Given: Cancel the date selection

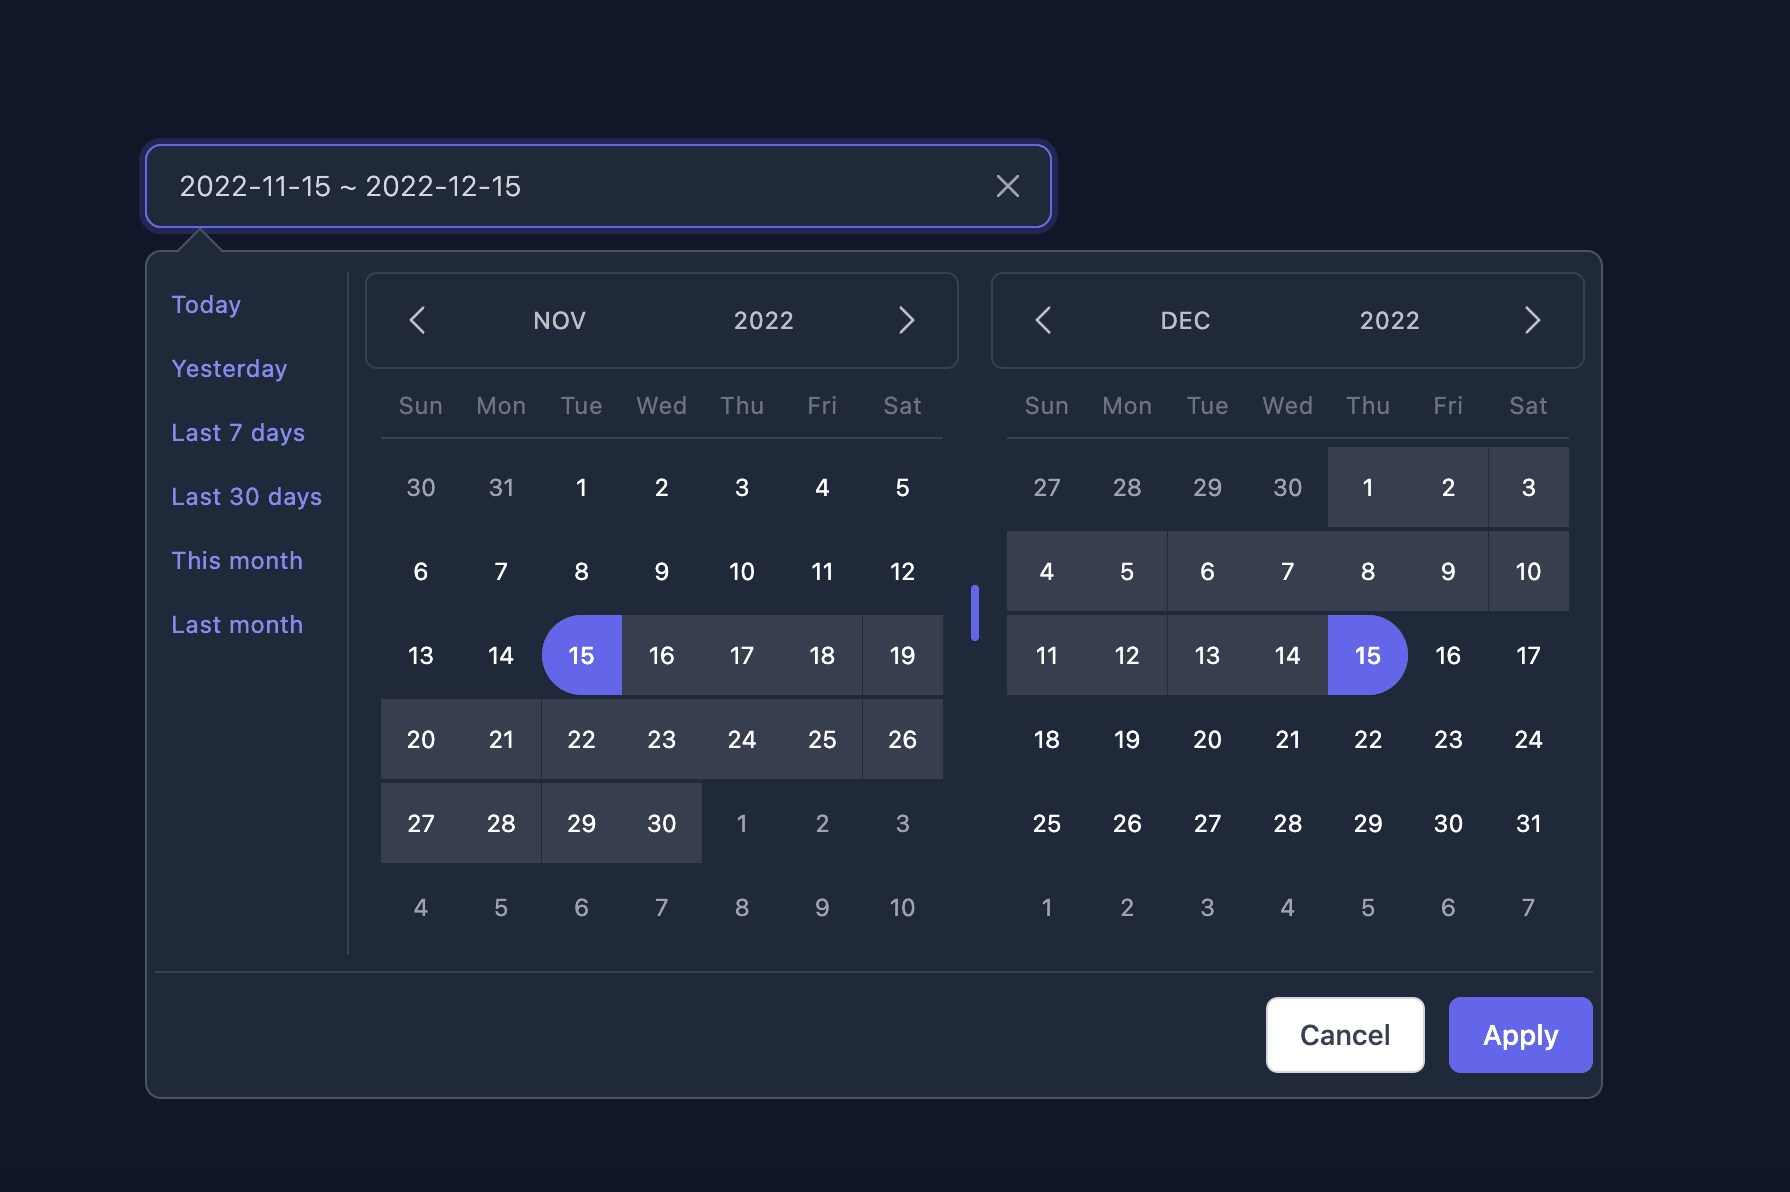Looking at the screenshot, I should click(x=1345, y=1035).
